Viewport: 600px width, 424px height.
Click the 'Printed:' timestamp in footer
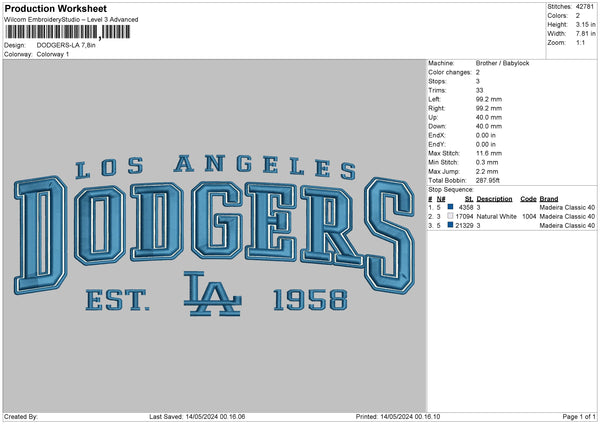pos(398,417)
